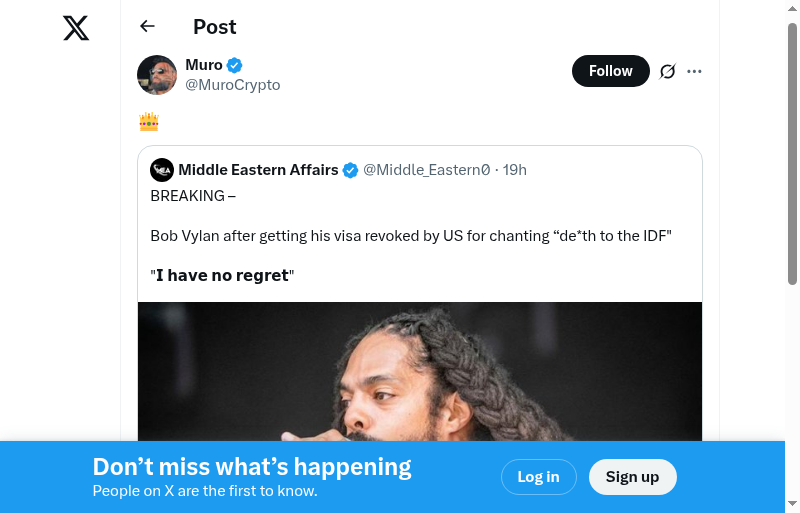
Task: Click Muro's blue verified badge
Action: click(x=235, y=66)
